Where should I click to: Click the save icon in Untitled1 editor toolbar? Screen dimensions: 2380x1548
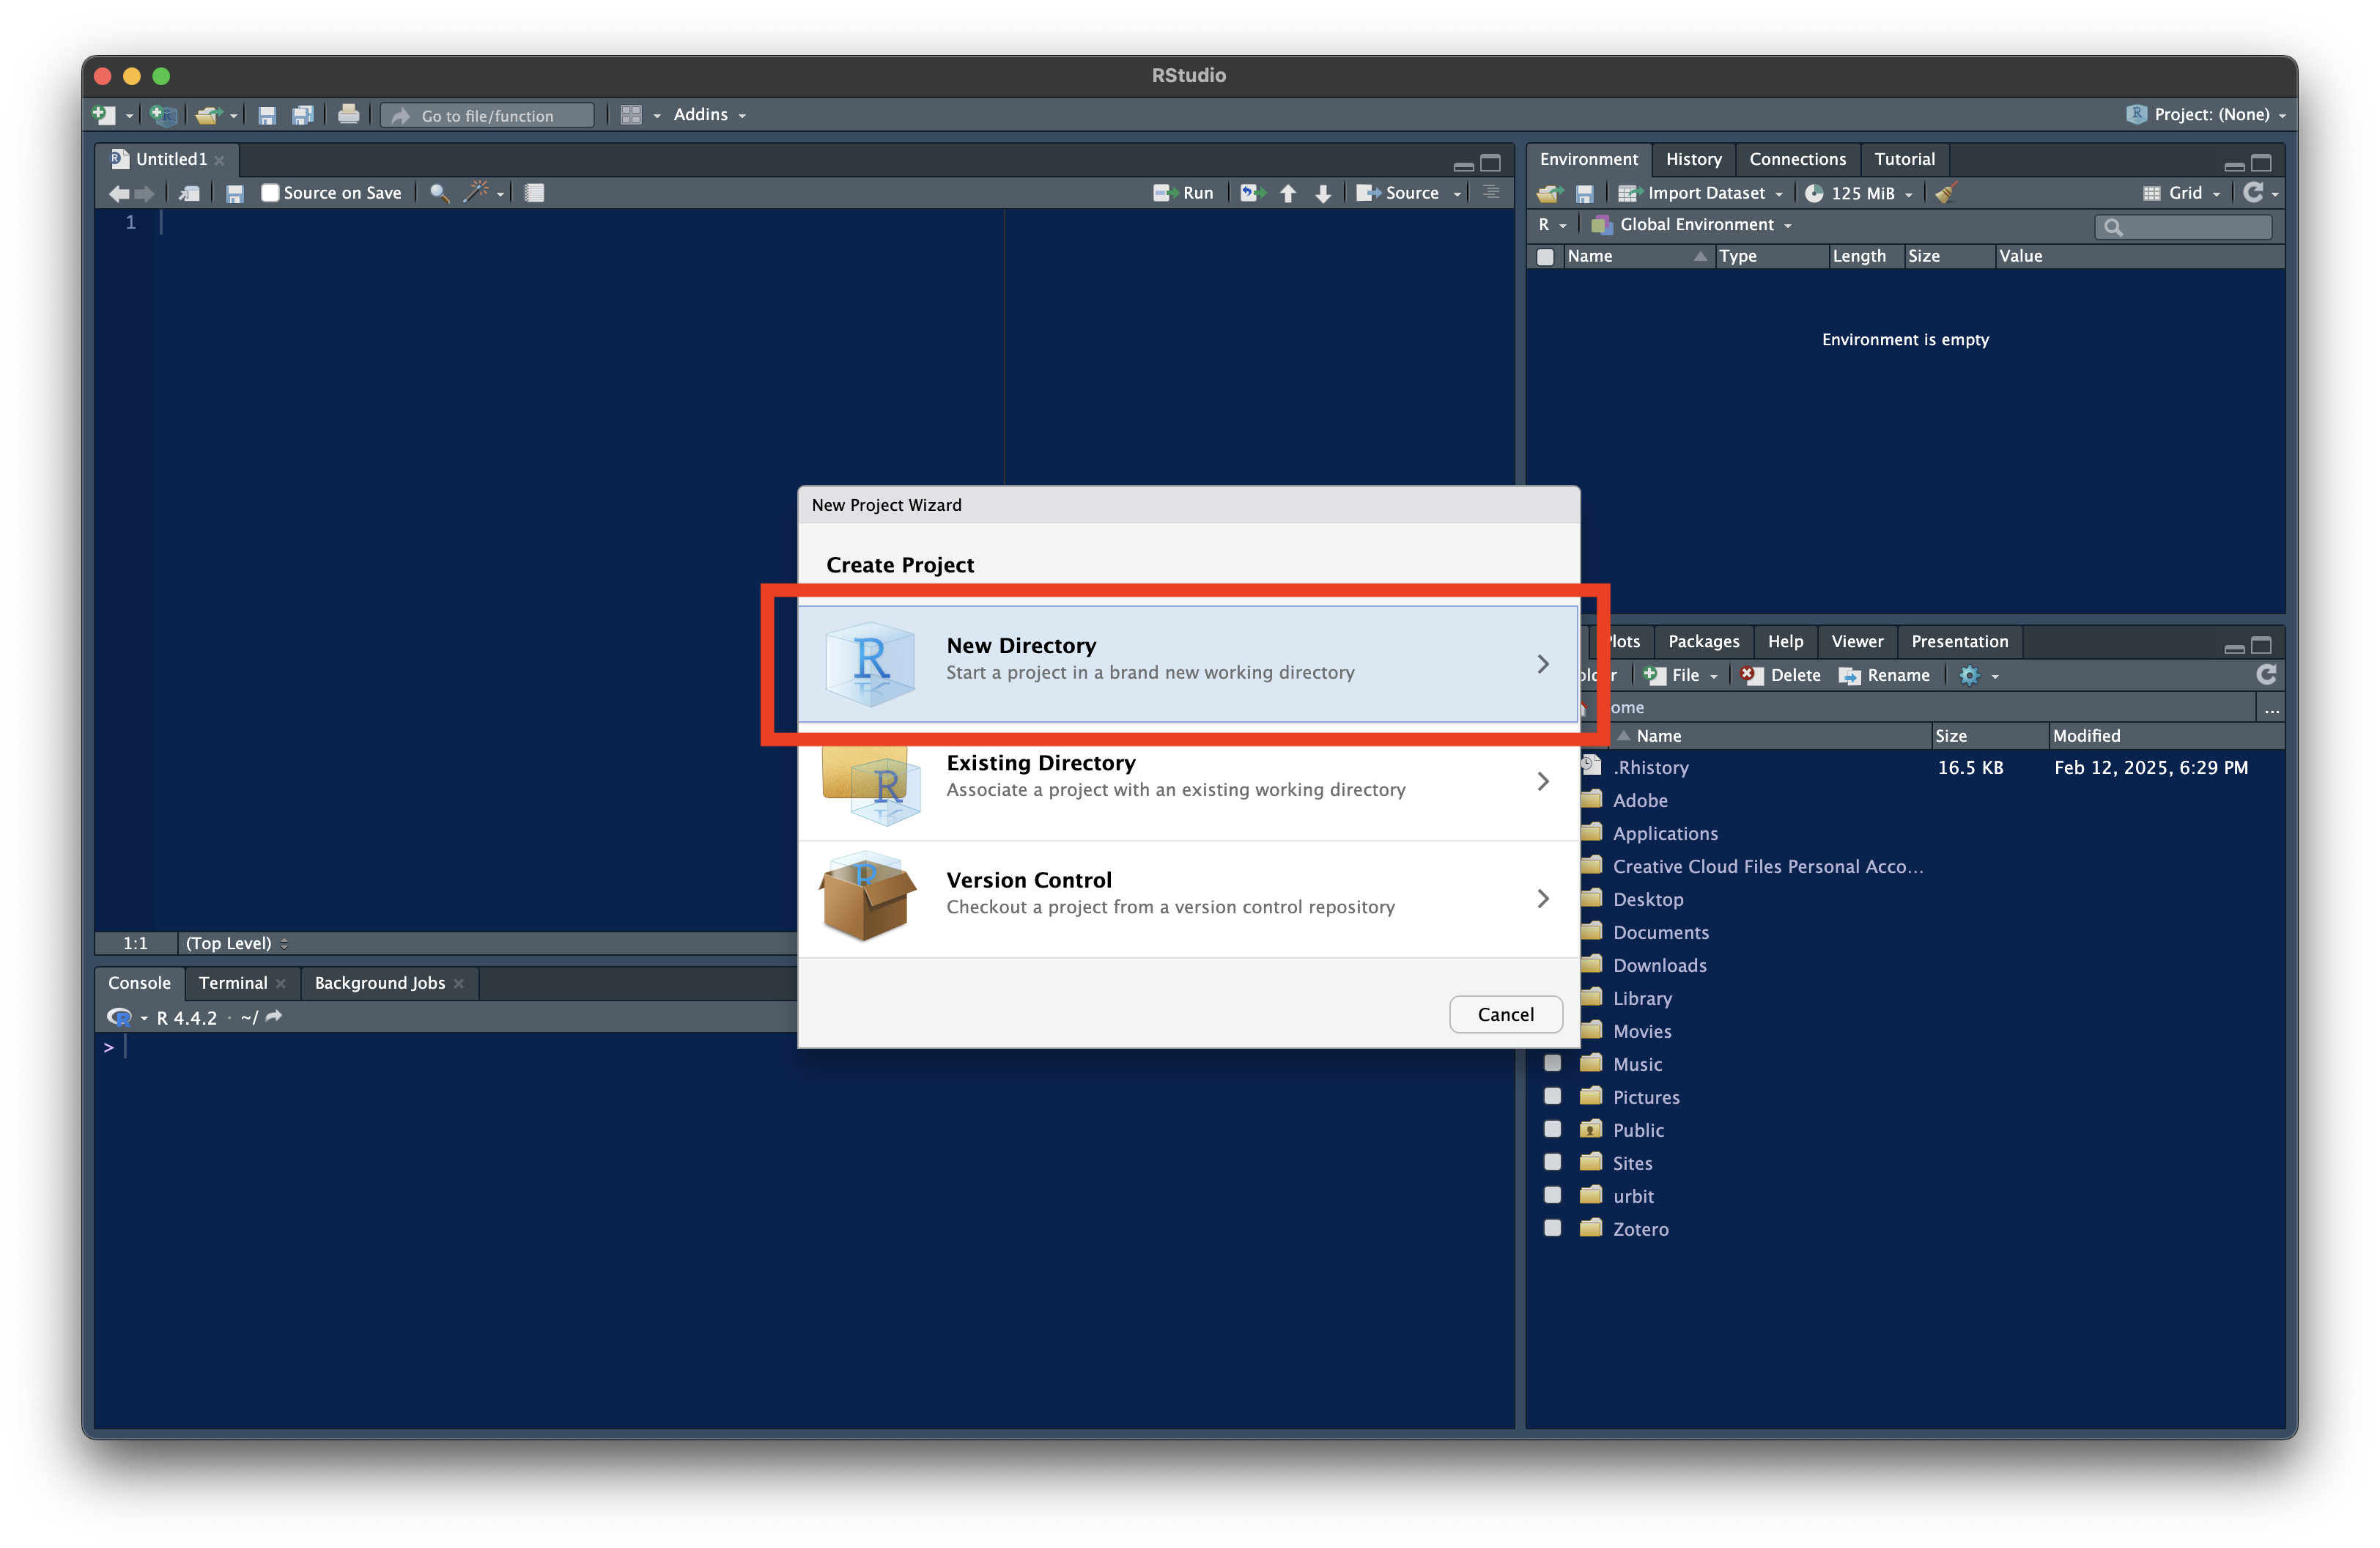pos(234,193)
